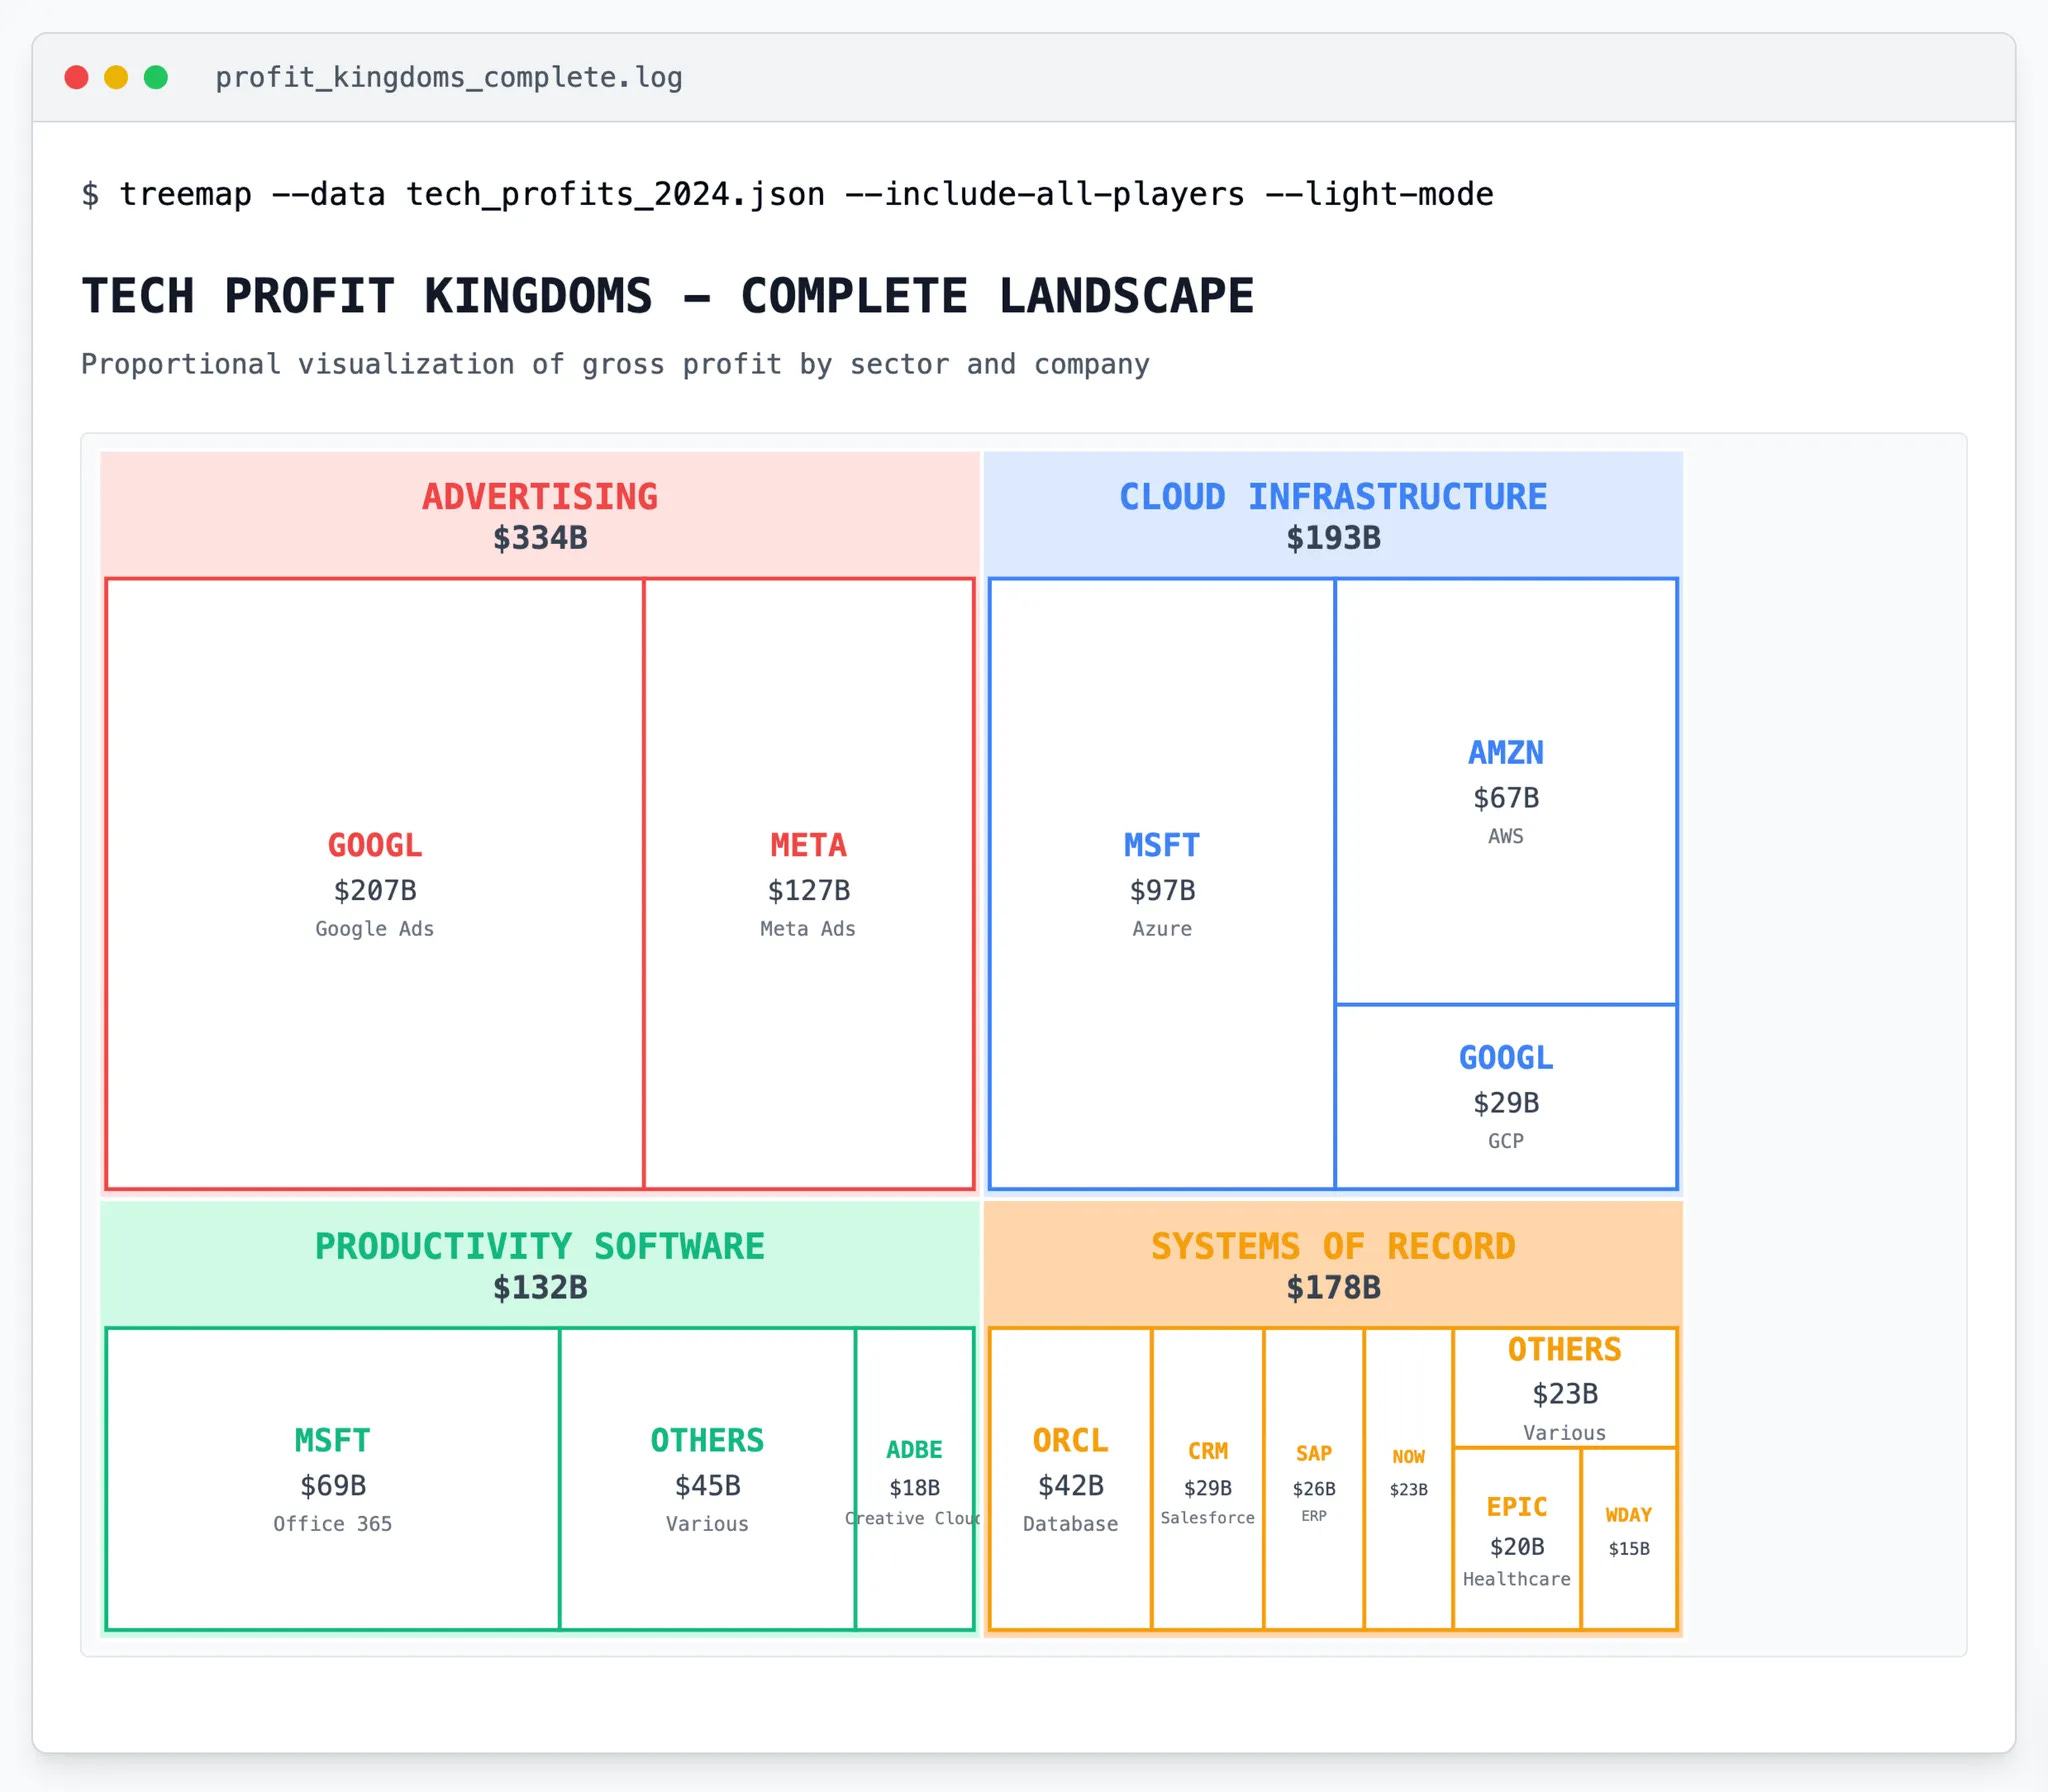Click the MSFT $97B Azure tile

(1161, 884)
